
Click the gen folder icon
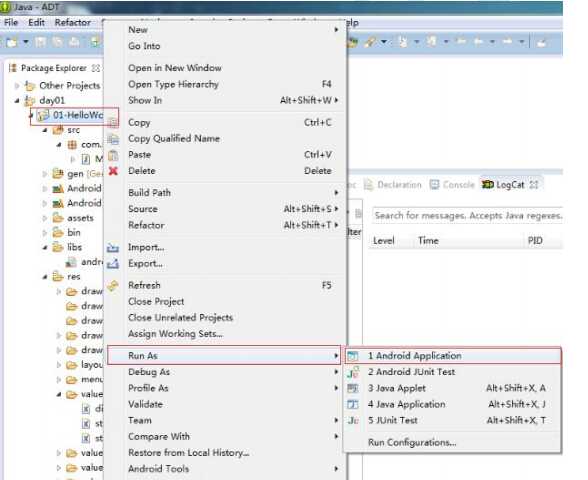[x=58, y=174]
